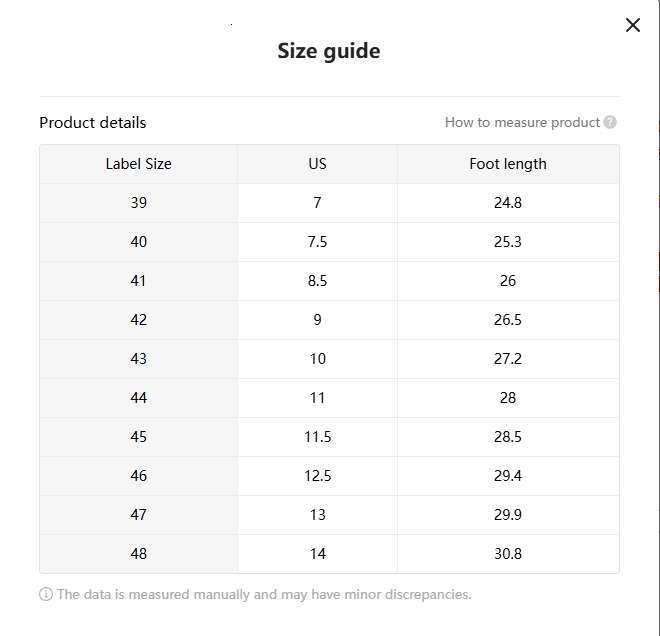This screenshot has height=636, width=660.
Task: Click the foot length 29.9 cell
Action: tap(508, 515)
